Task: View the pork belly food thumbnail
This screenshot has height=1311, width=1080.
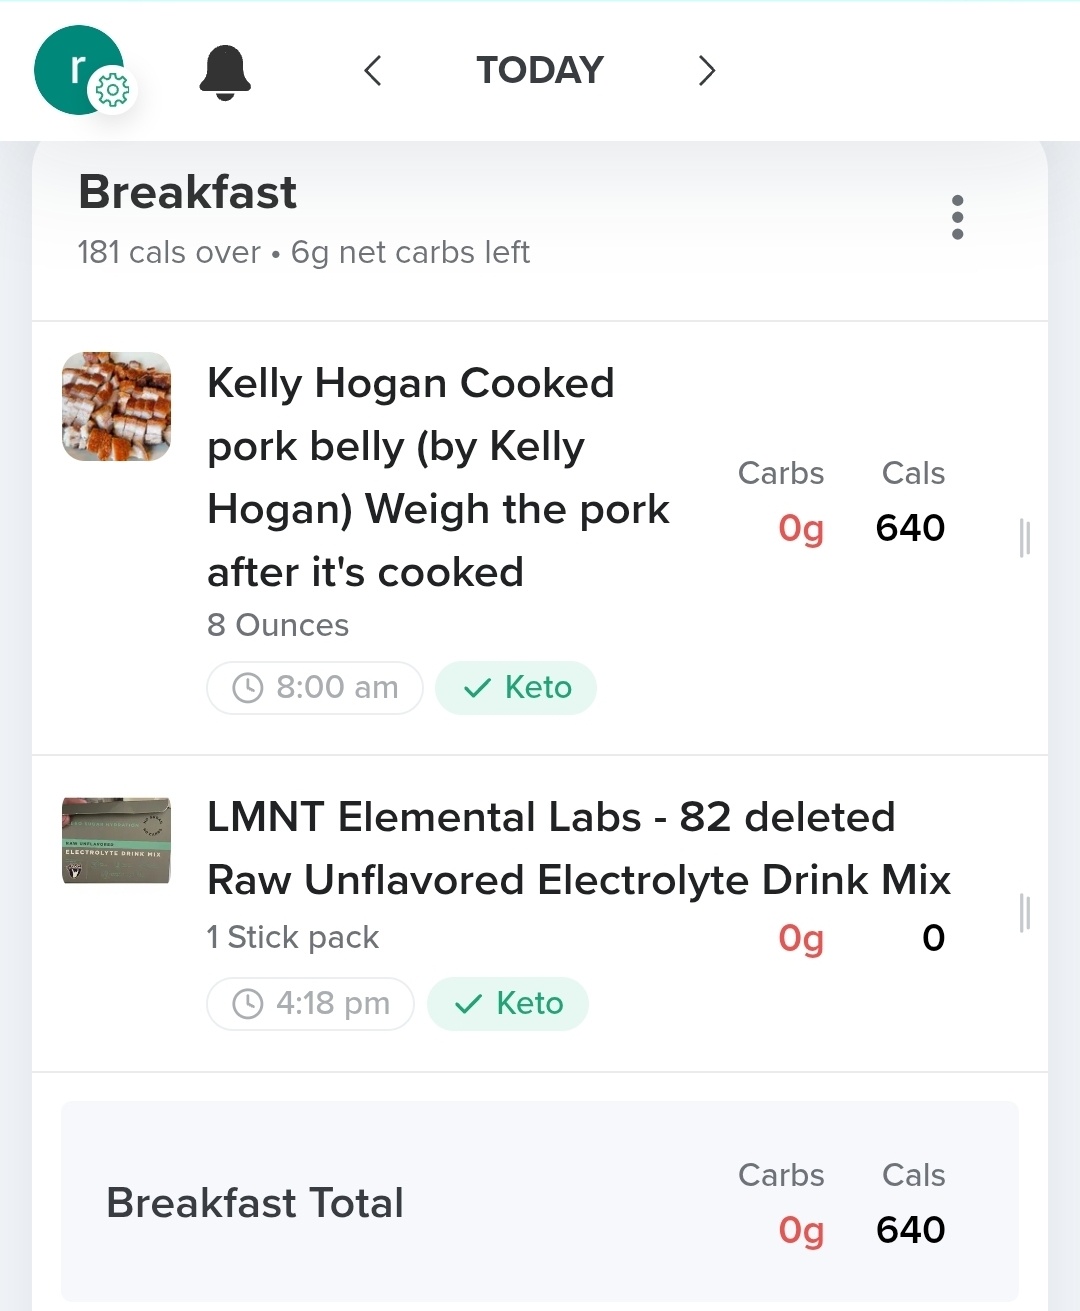Action: (x=116, y=406)
